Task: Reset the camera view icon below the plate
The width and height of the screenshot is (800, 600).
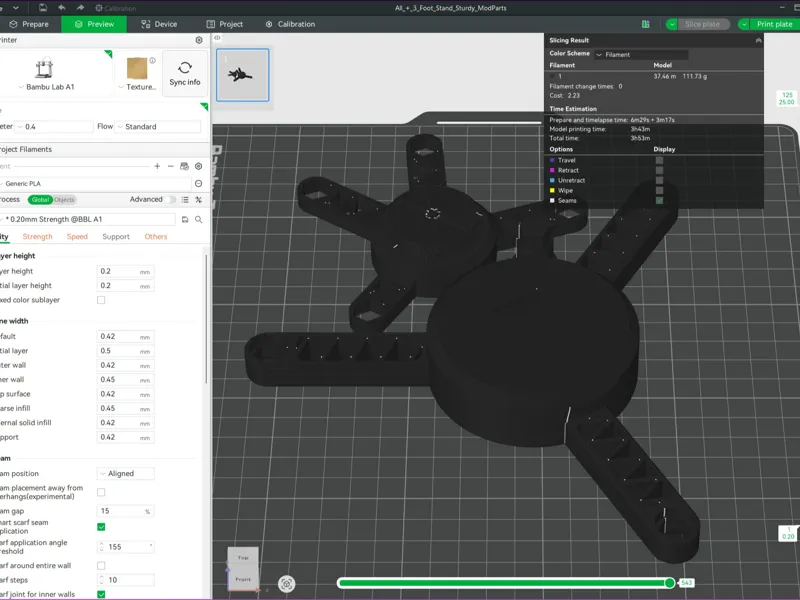Action: coord(286,584)
